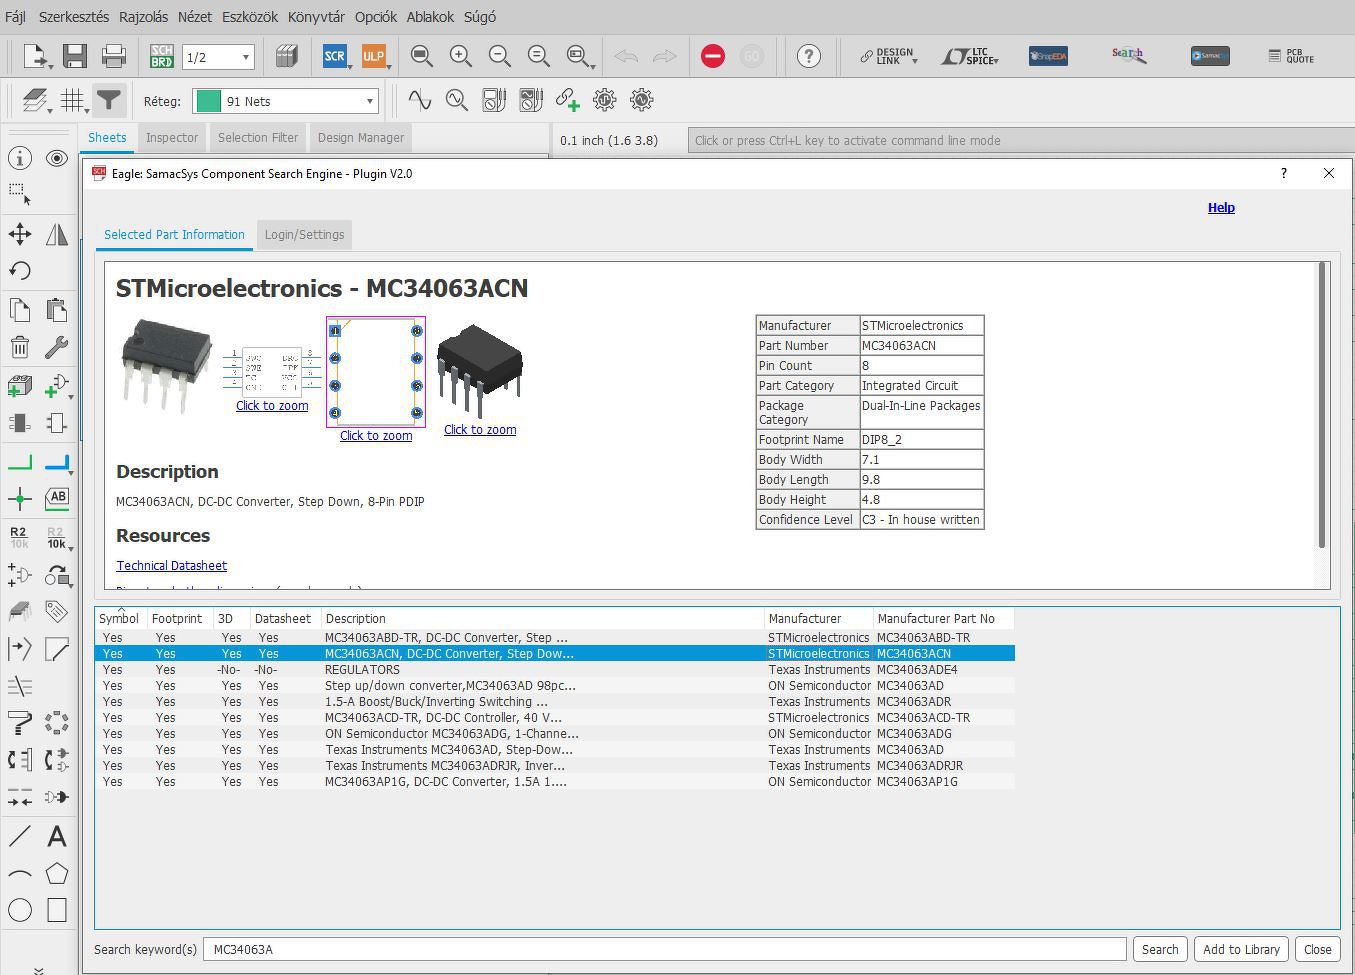Select the Line drawing tool
The height and width of the screenshot is (975, 1355).
(x=19, y=836)
